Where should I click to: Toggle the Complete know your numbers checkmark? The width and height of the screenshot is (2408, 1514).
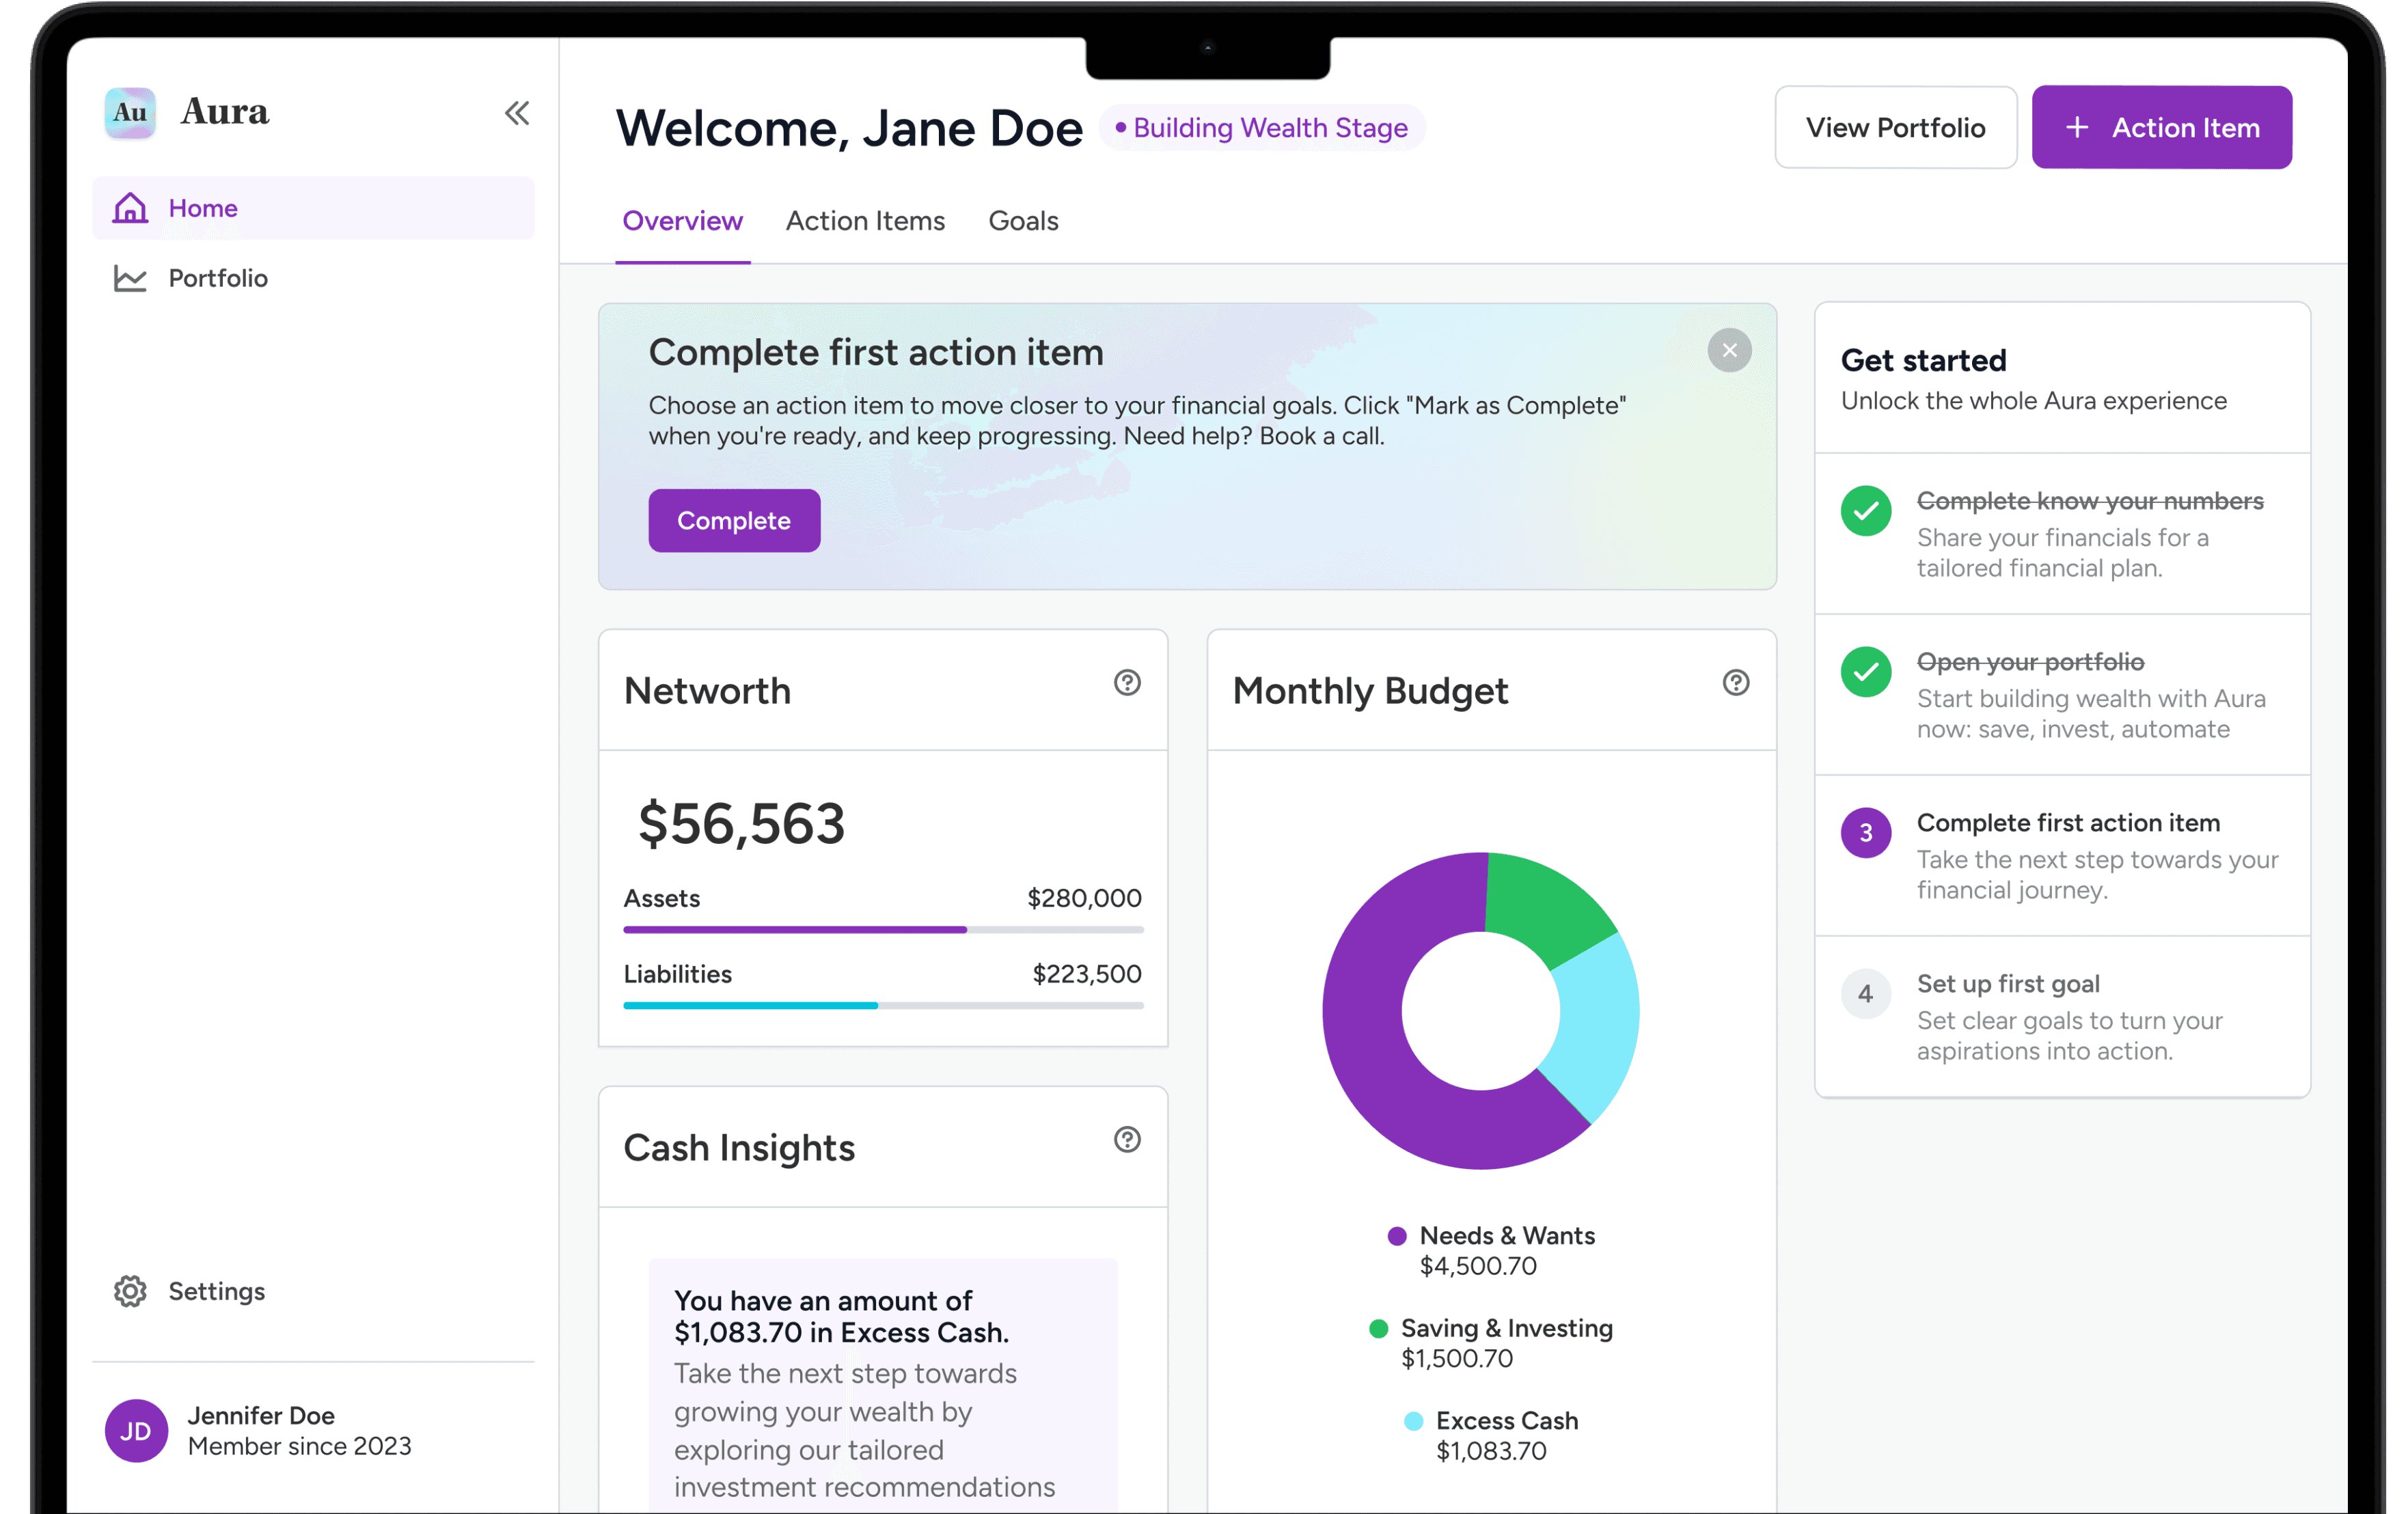1866,511
